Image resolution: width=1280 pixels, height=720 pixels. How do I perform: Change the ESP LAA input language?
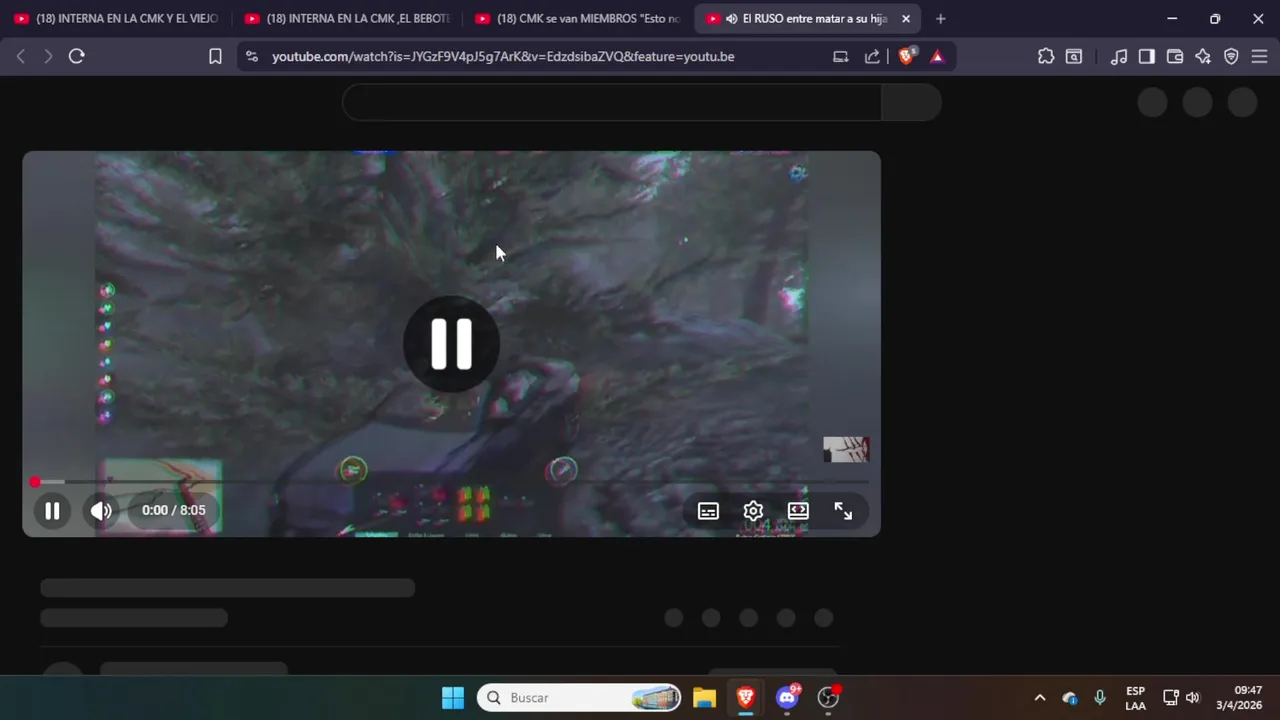coord(1135,698)
